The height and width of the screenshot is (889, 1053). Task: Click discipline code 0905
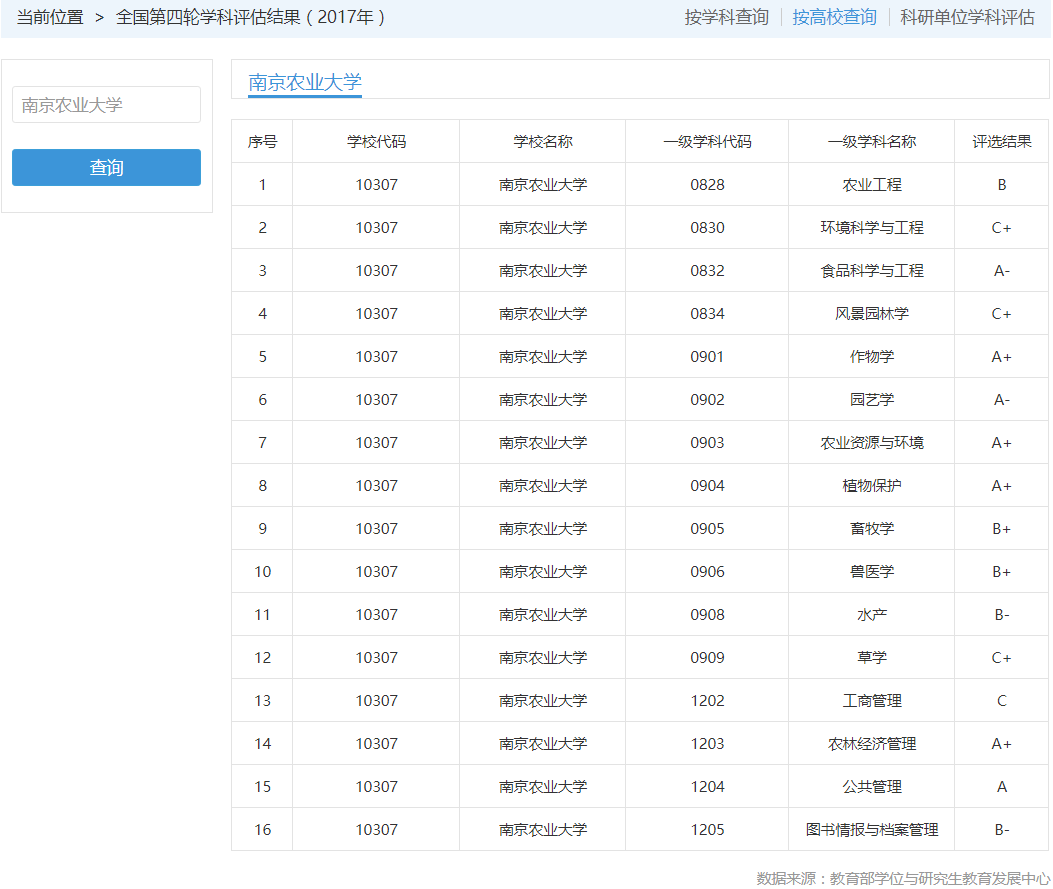[x=707, y=528]
